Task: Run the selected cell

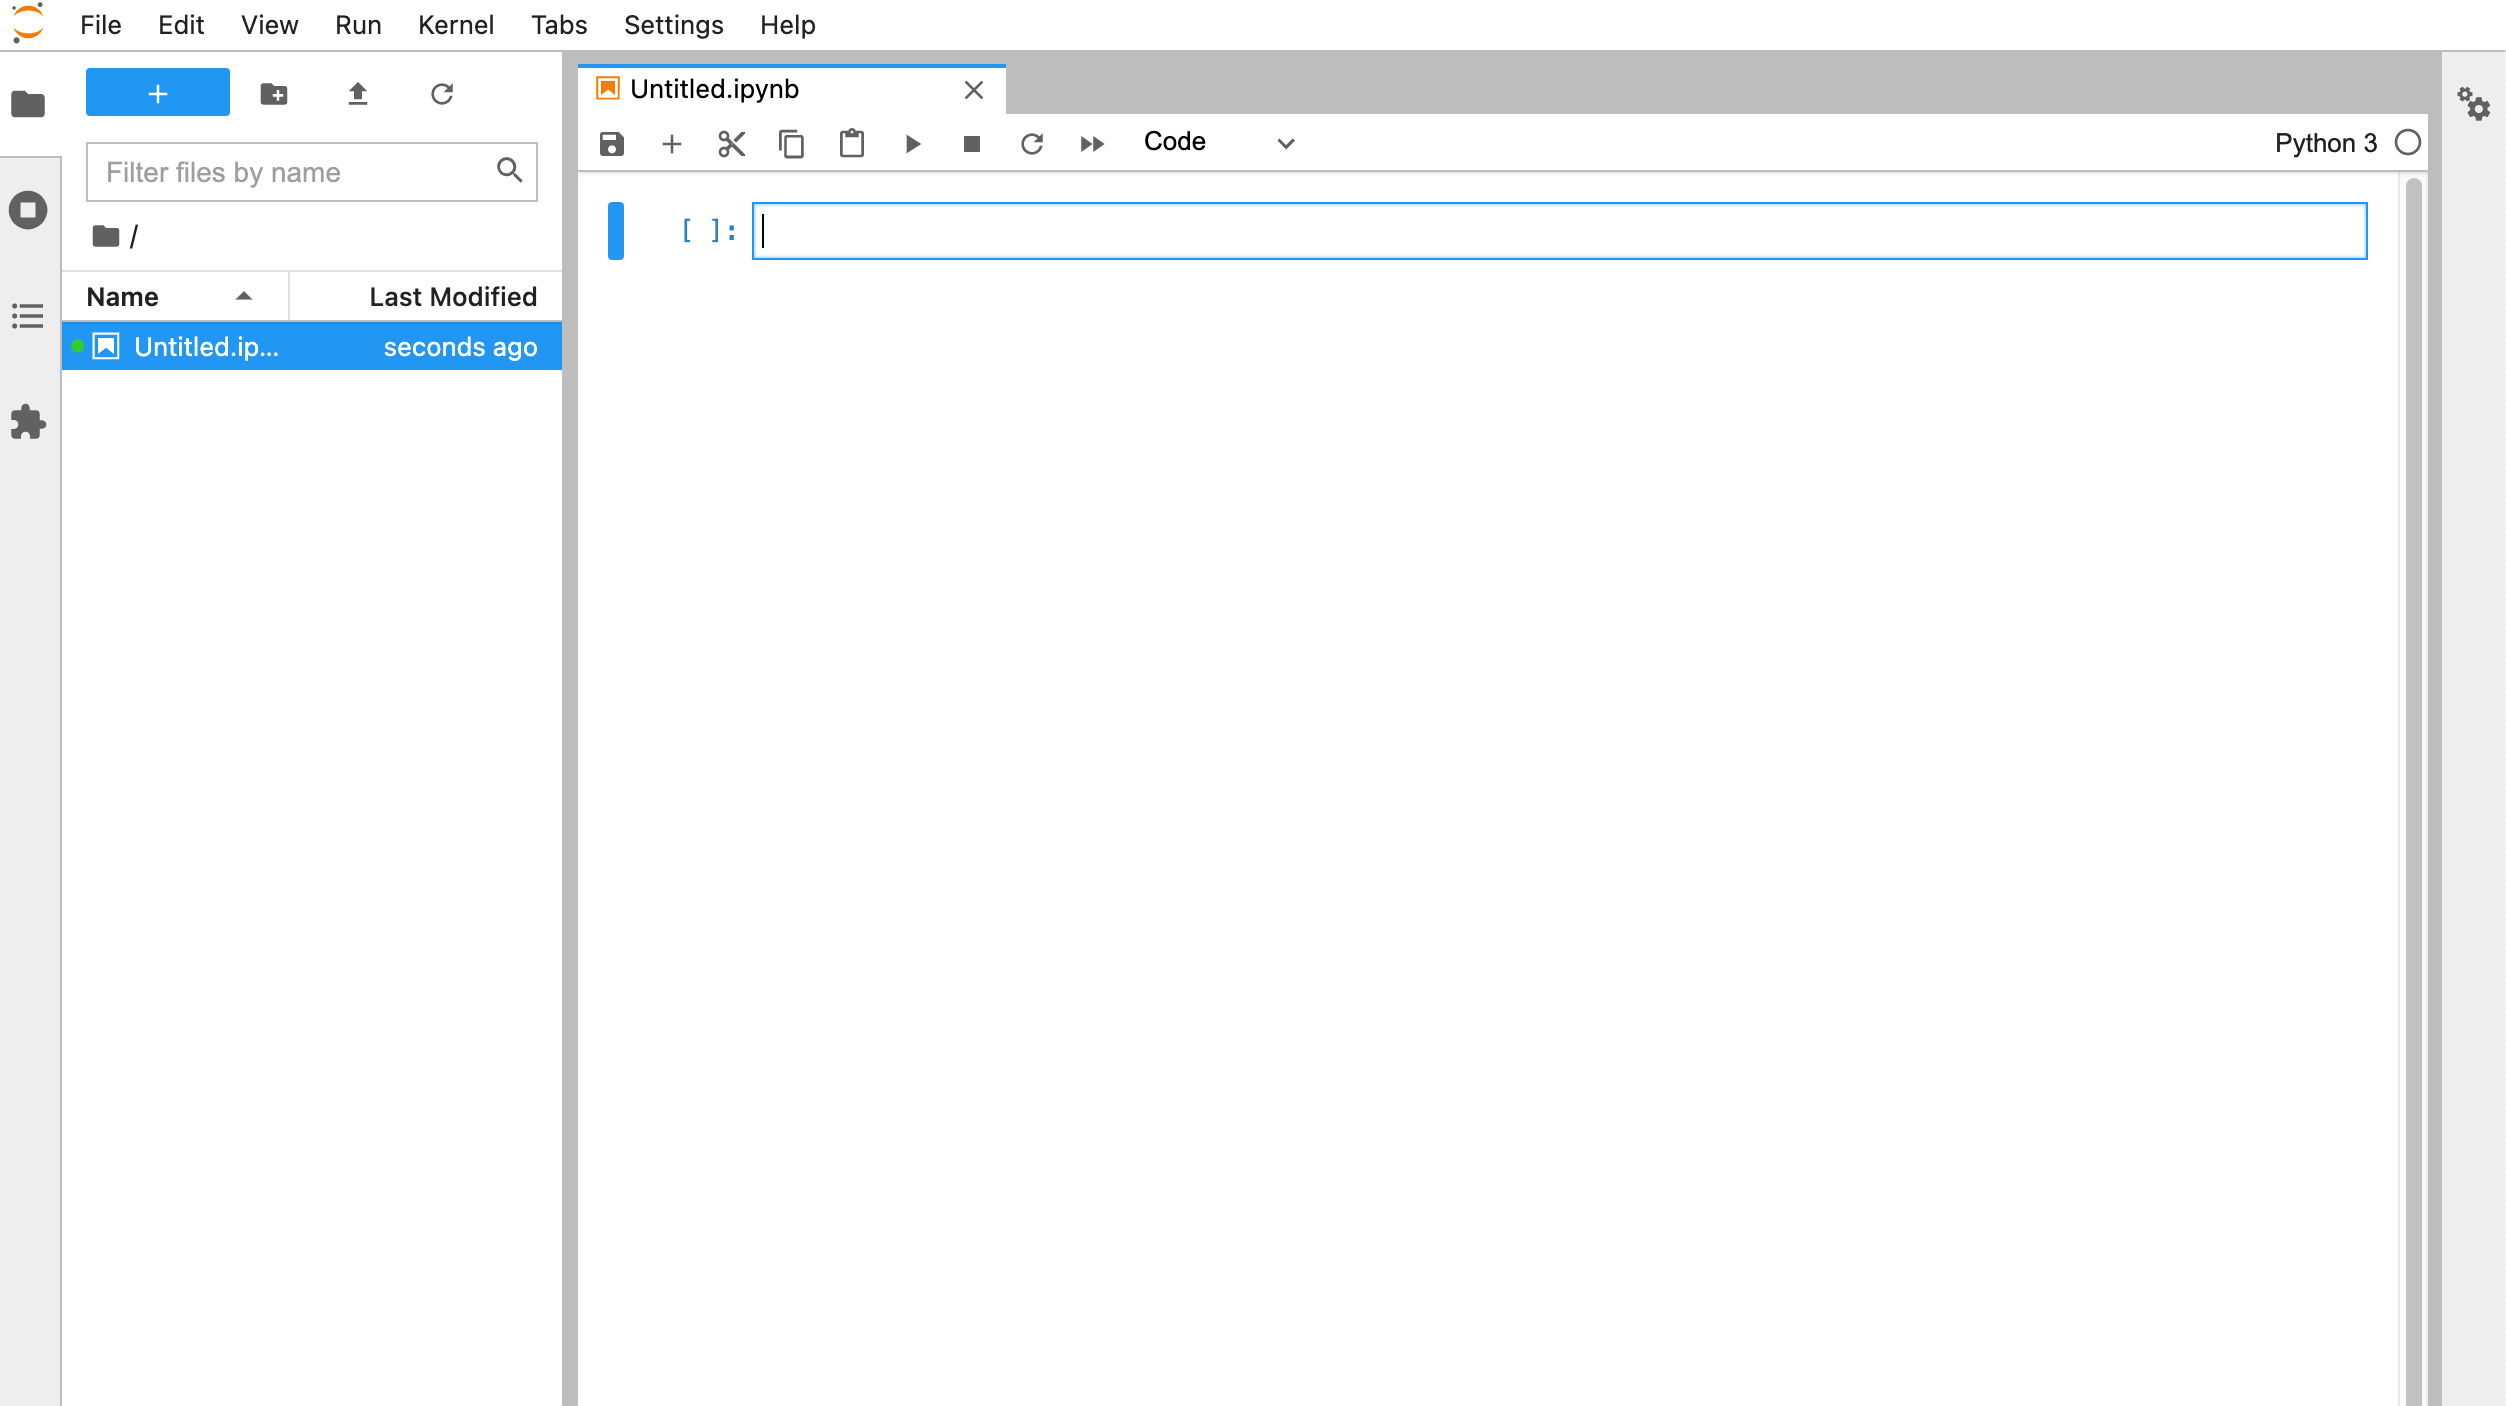Action: 912,144
